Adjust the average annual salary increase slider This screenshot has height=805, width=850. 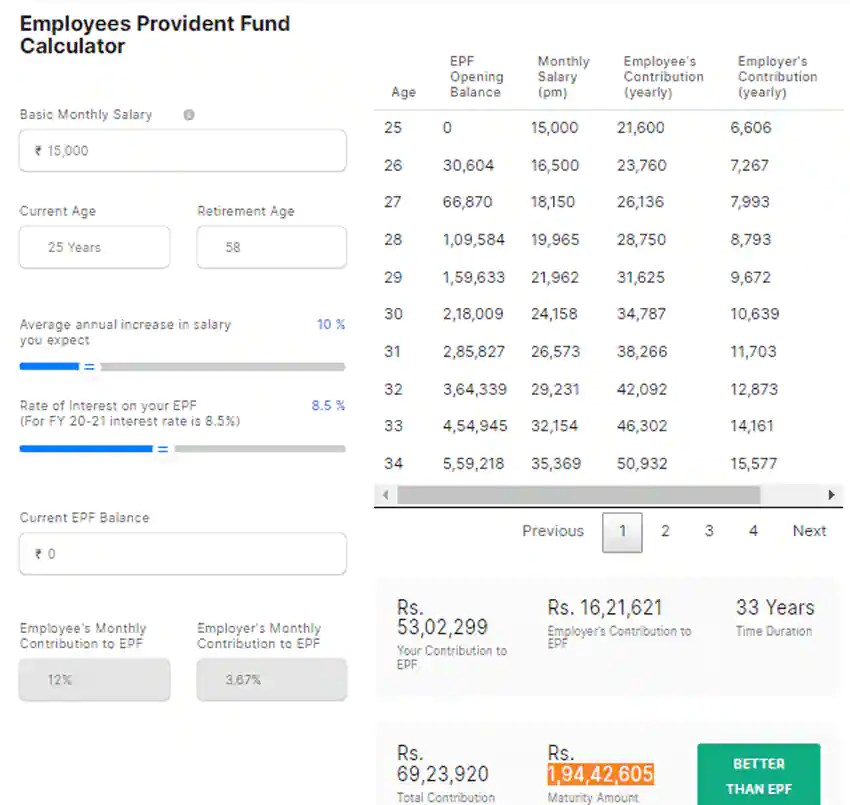tap(90, 366)
